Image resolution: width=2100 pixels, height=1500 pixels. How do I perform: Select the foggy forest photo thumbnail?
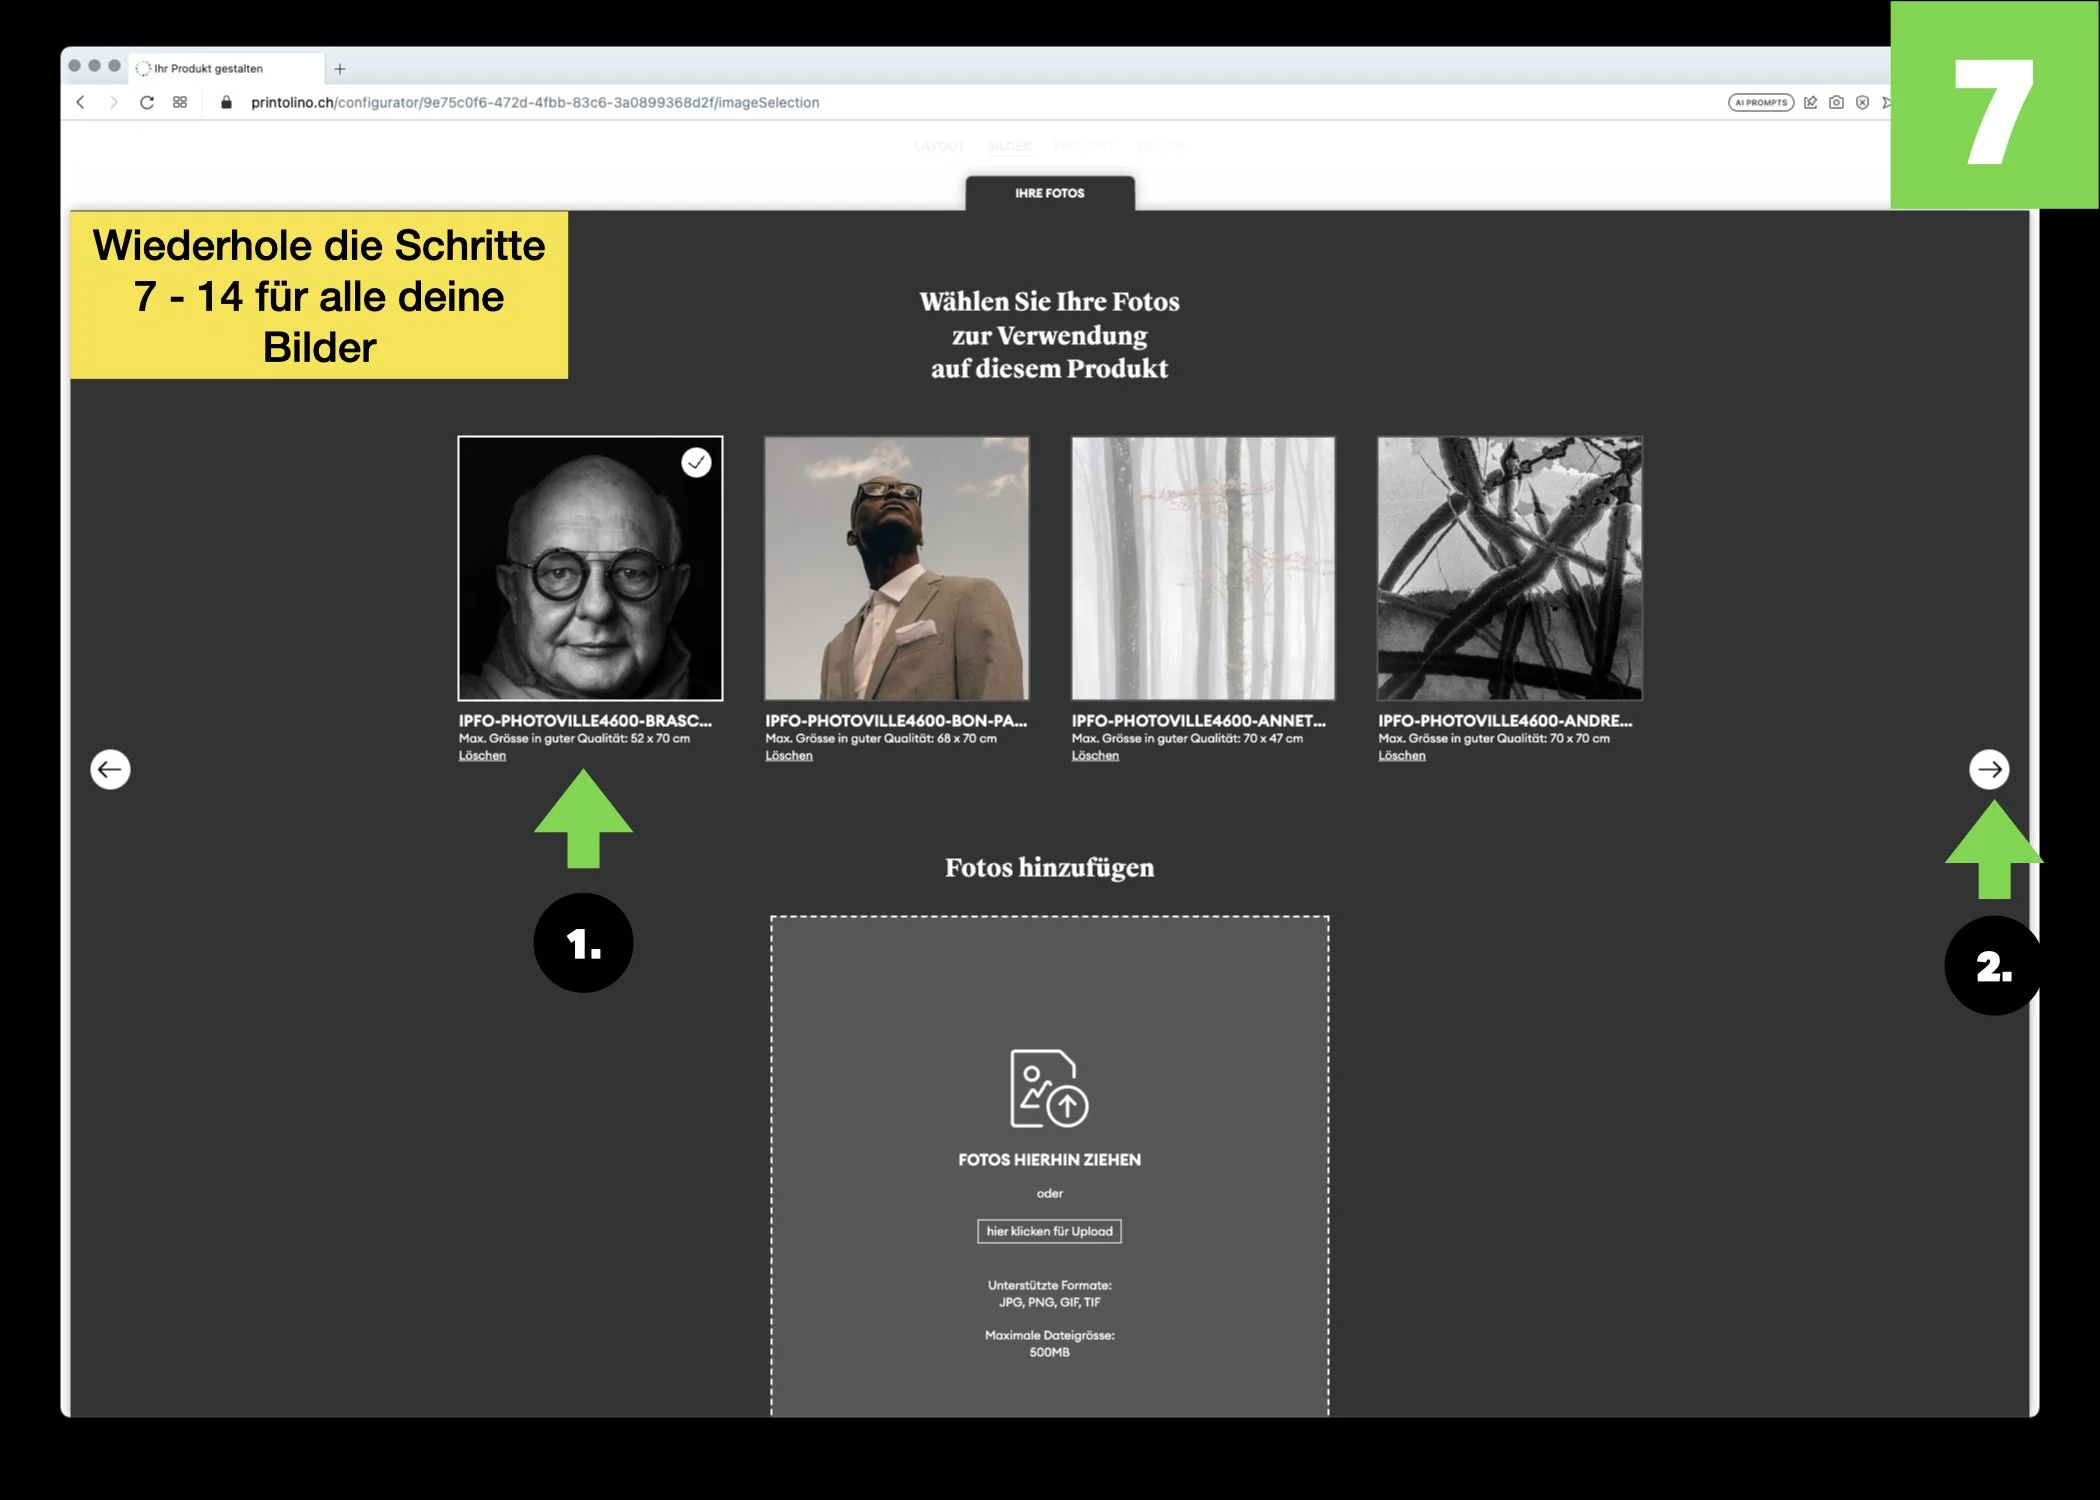tap(1202, 568)
